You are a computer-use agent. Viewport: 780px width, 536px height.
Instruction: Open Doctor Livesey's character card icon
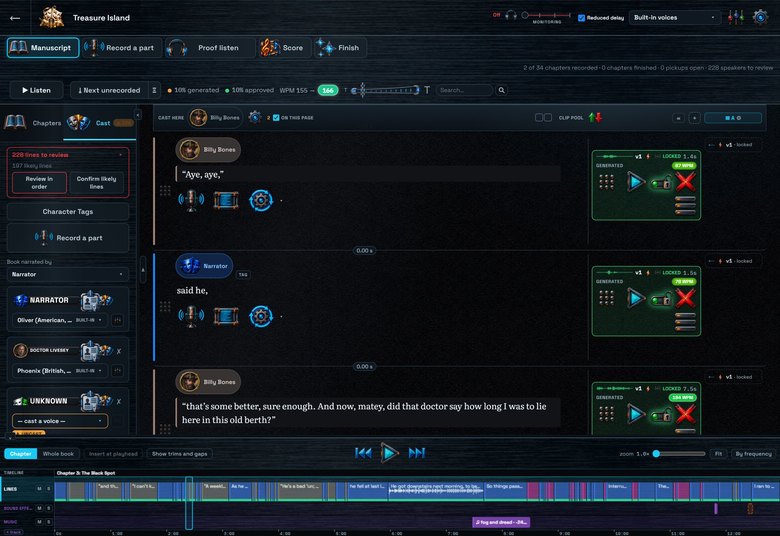coord(90,351)
